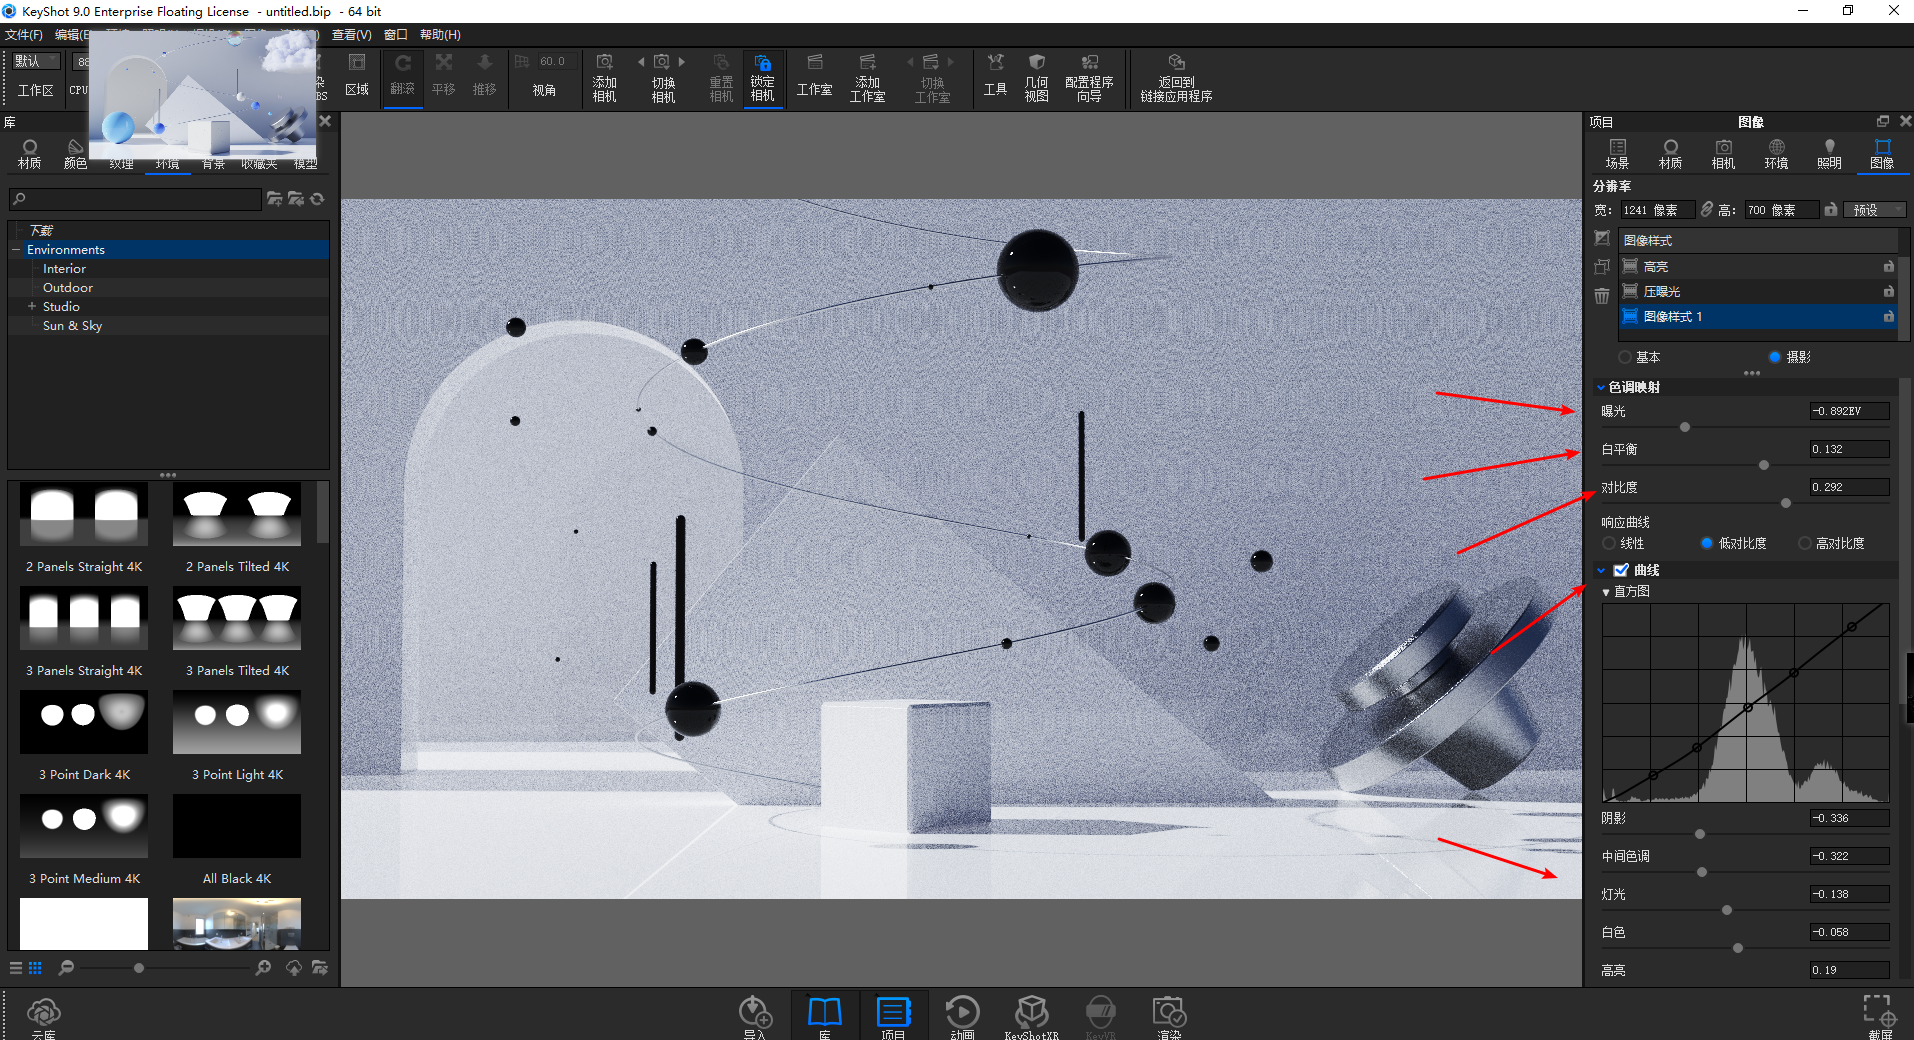The width and height of the screenshot is (1914, 1040).
Task: Select the 基本 radio button
Action: (x=1624, y=357)
